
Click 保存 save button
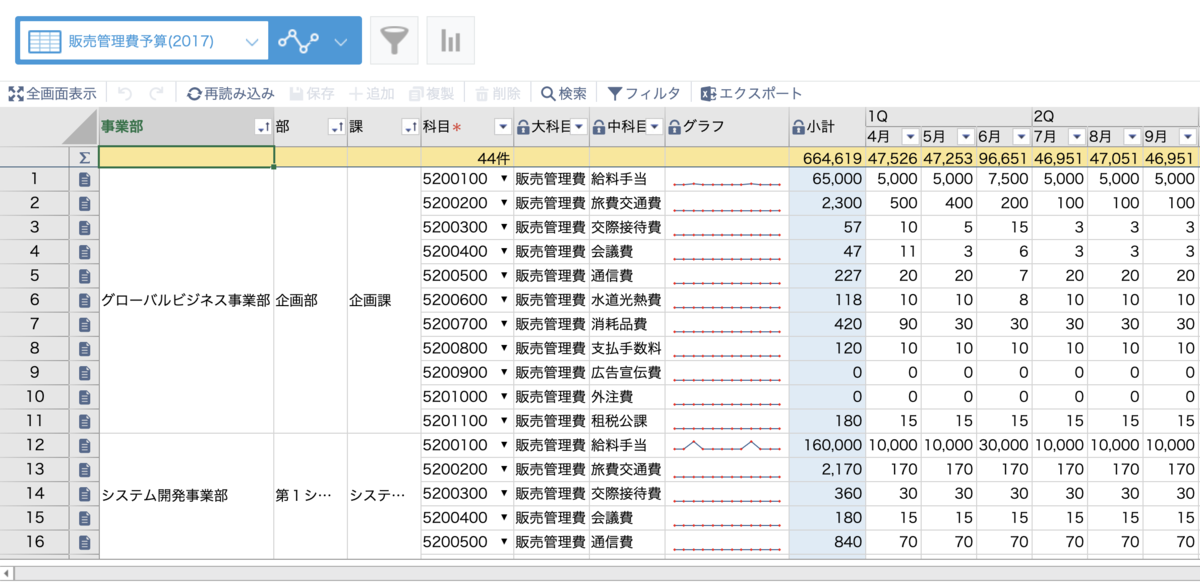click(312, 93)
